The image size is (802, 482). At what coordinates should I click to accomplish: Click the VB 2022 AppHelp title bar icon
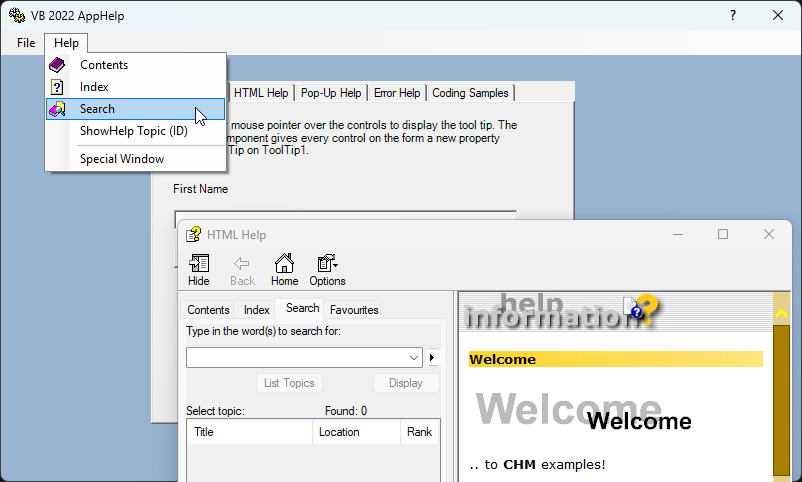point(16,15)
